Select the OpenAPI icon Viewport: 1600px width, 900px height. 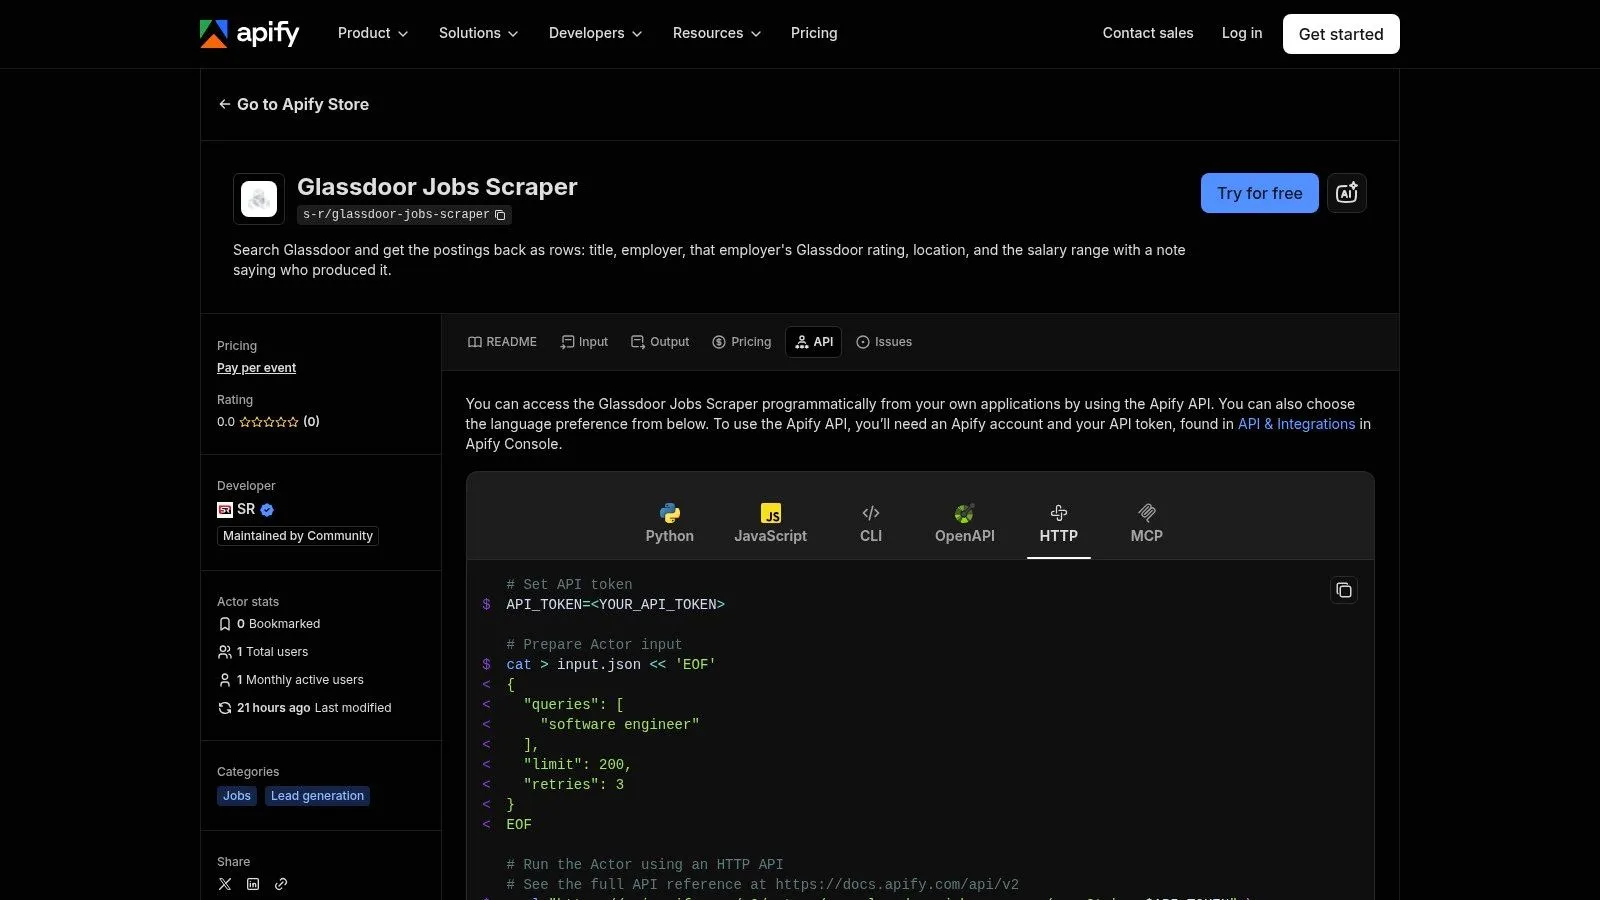(x=964, y=513)
